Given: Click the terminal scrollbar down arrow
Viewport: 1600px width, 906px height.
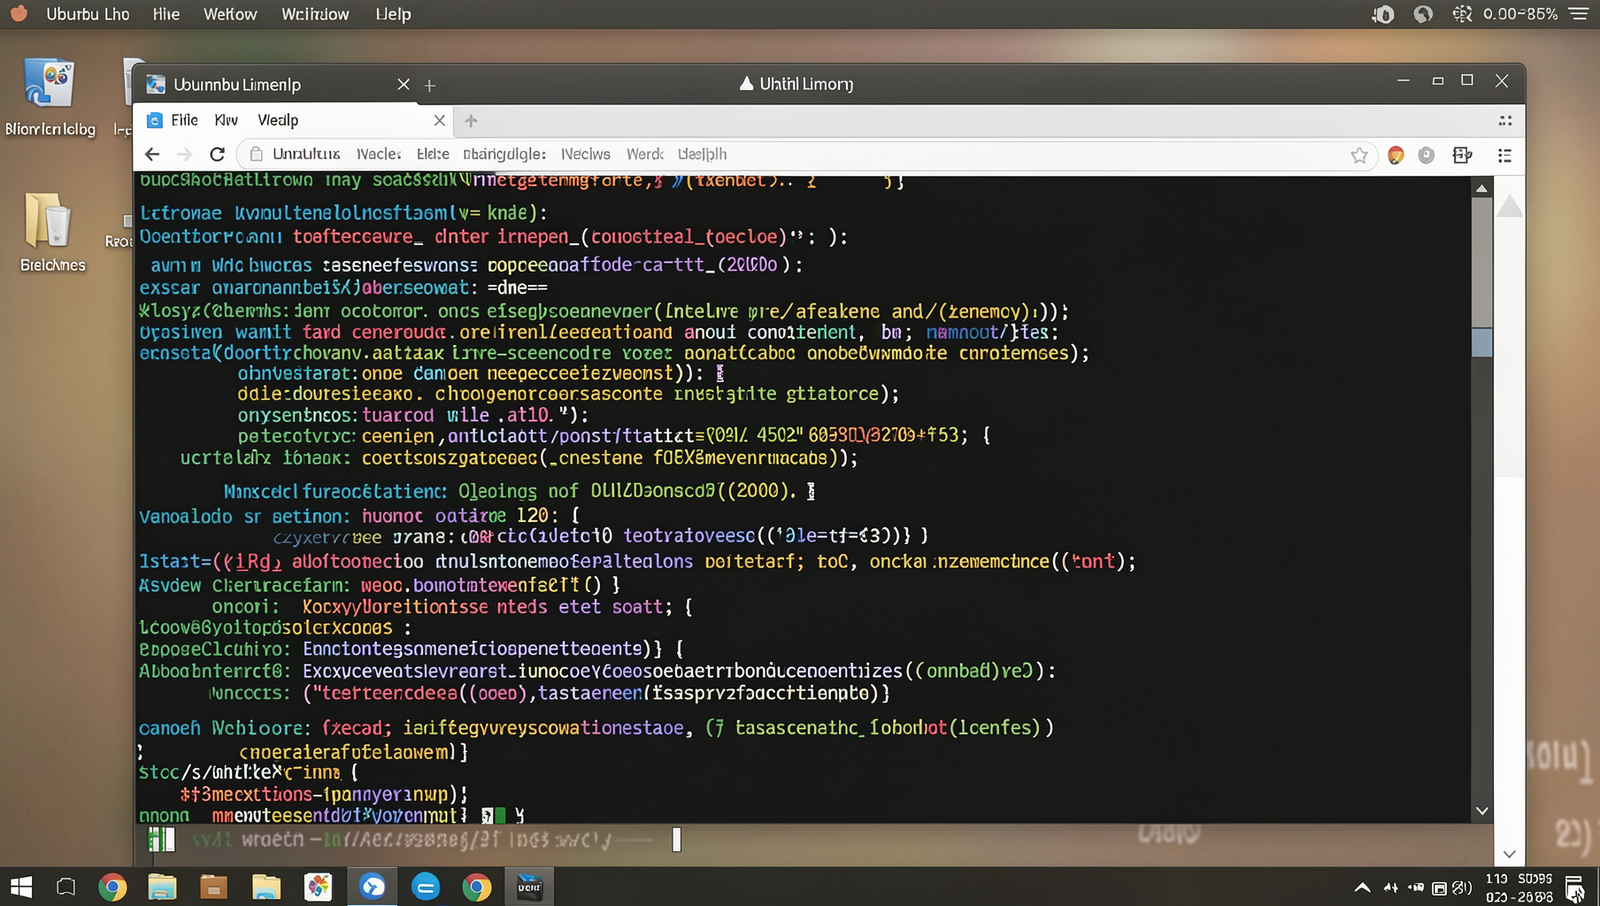Looking at the screenshot, I should [x=1482, y=811].
